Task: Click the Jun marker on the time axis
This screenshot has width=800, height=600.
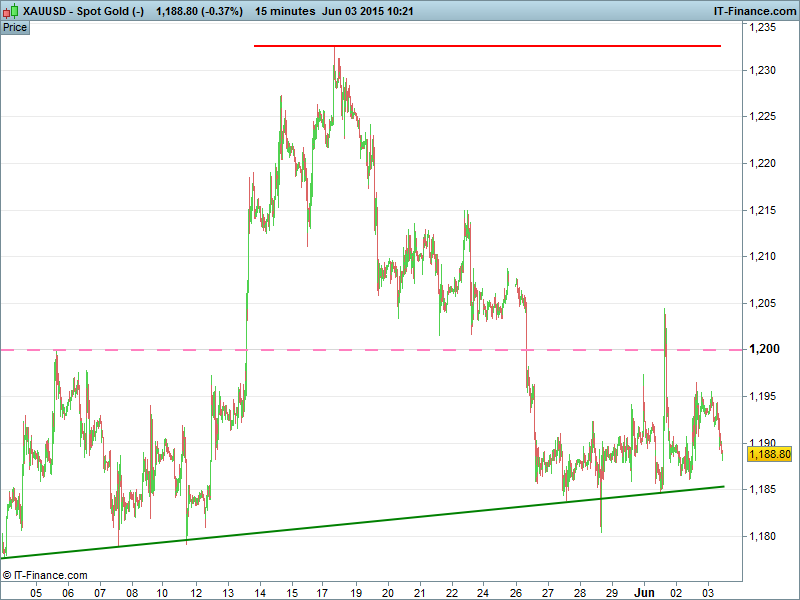Action: point(645,591)
